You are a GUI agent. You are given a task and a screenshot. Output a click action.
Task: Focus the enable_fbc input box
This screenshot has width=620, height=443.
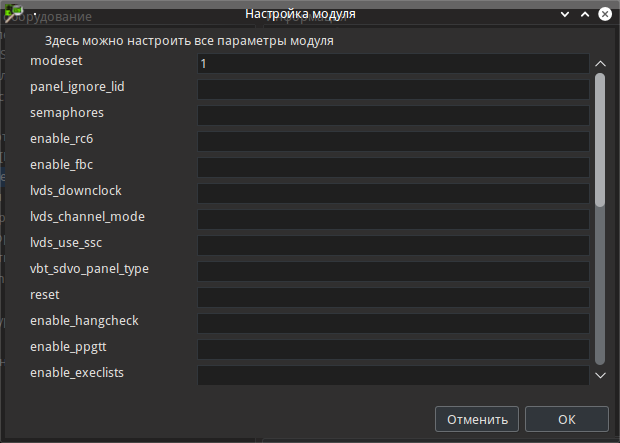(392, 167)
